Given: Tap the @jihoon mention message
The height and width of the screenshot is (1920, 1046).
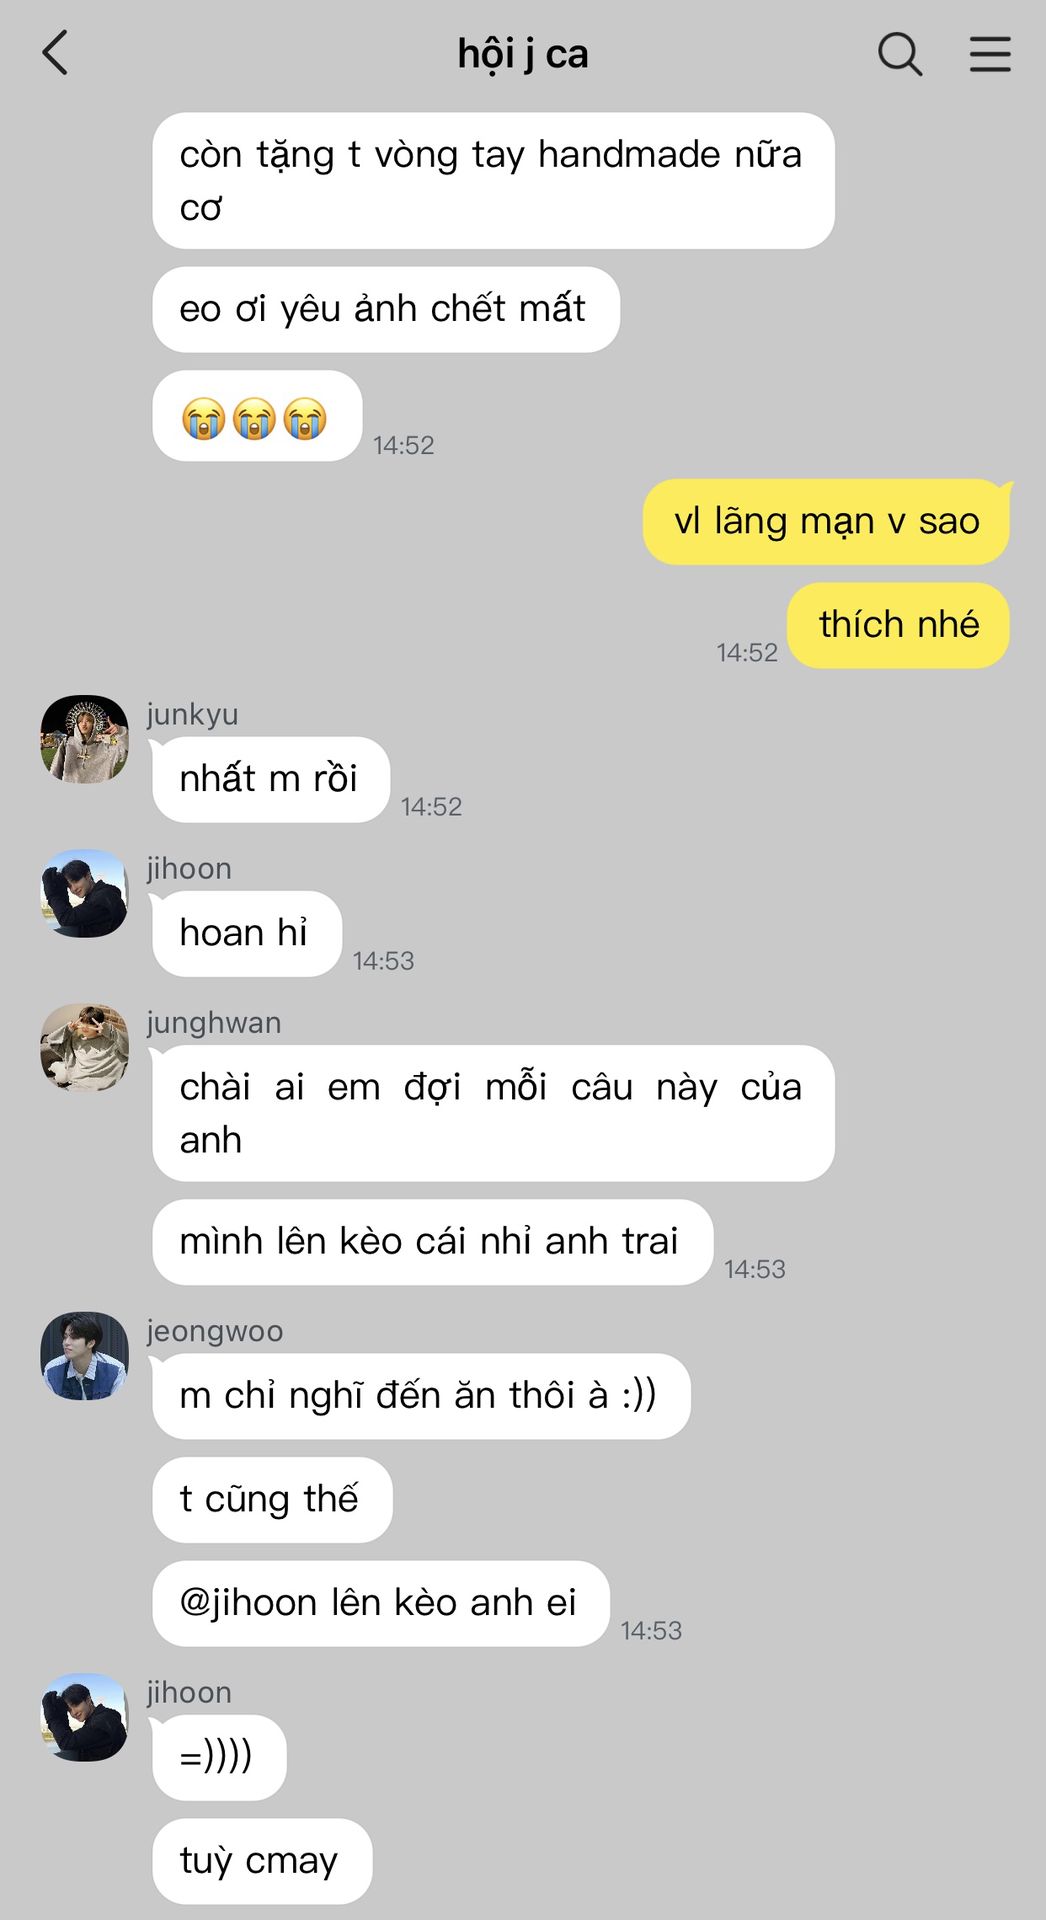Looking at the screenshot, I should coord(380,1603).
